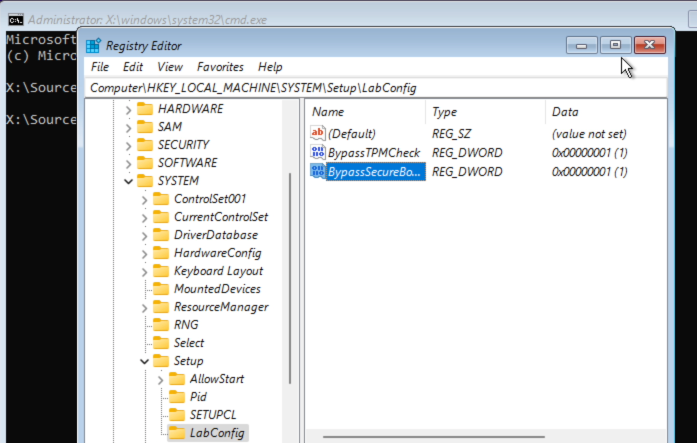Select the BypassSecureBo... value name
The height and width of the screenshot is (443, 697).
click(x=376, y=172)
